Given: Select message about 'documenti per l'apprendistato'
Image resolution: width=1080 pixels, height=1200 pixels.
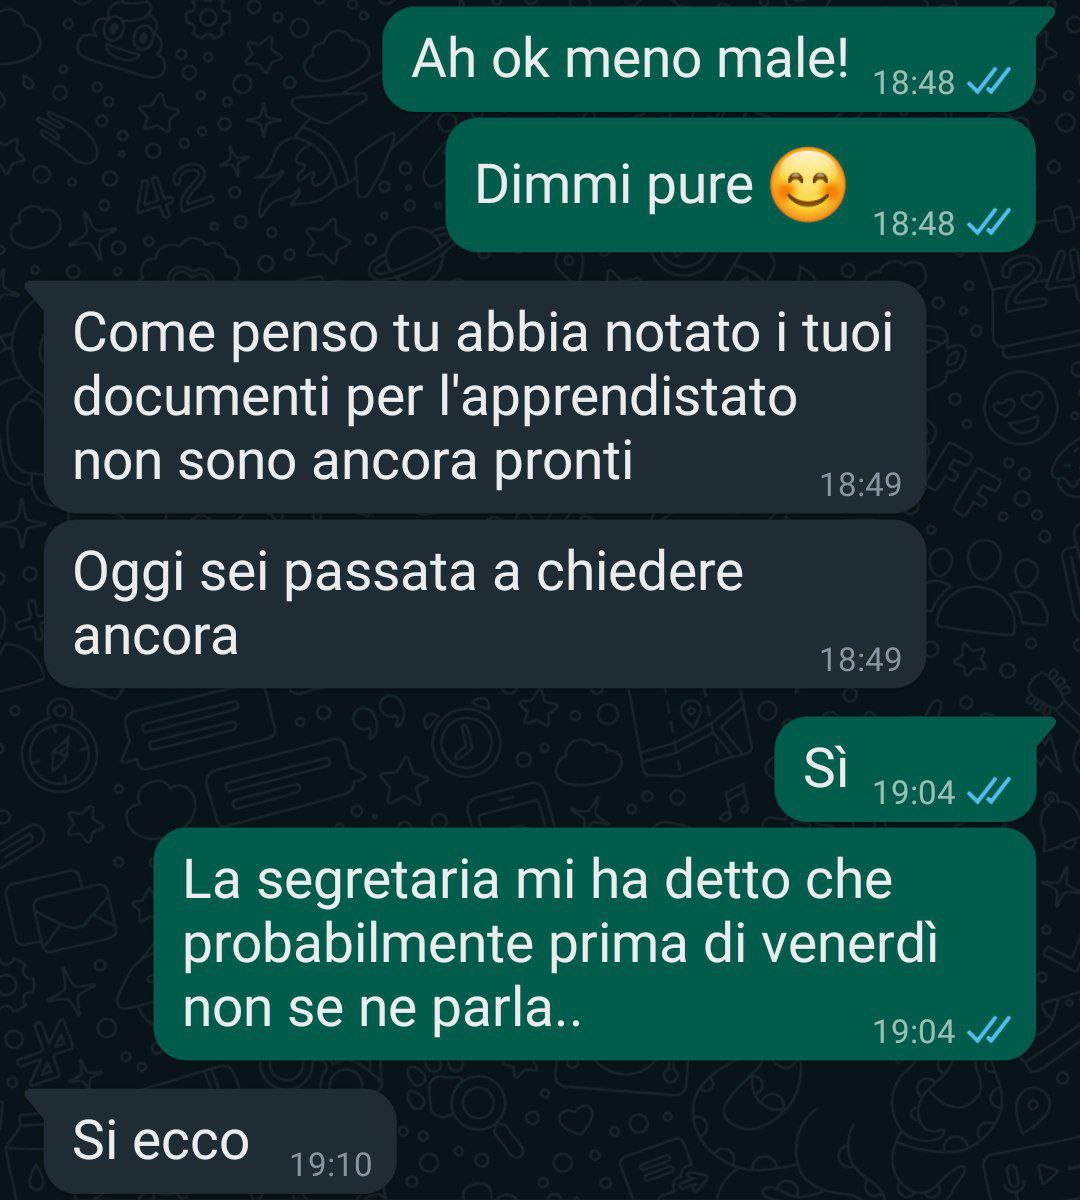Looking at the screenshot, I should tap(485, 398).
